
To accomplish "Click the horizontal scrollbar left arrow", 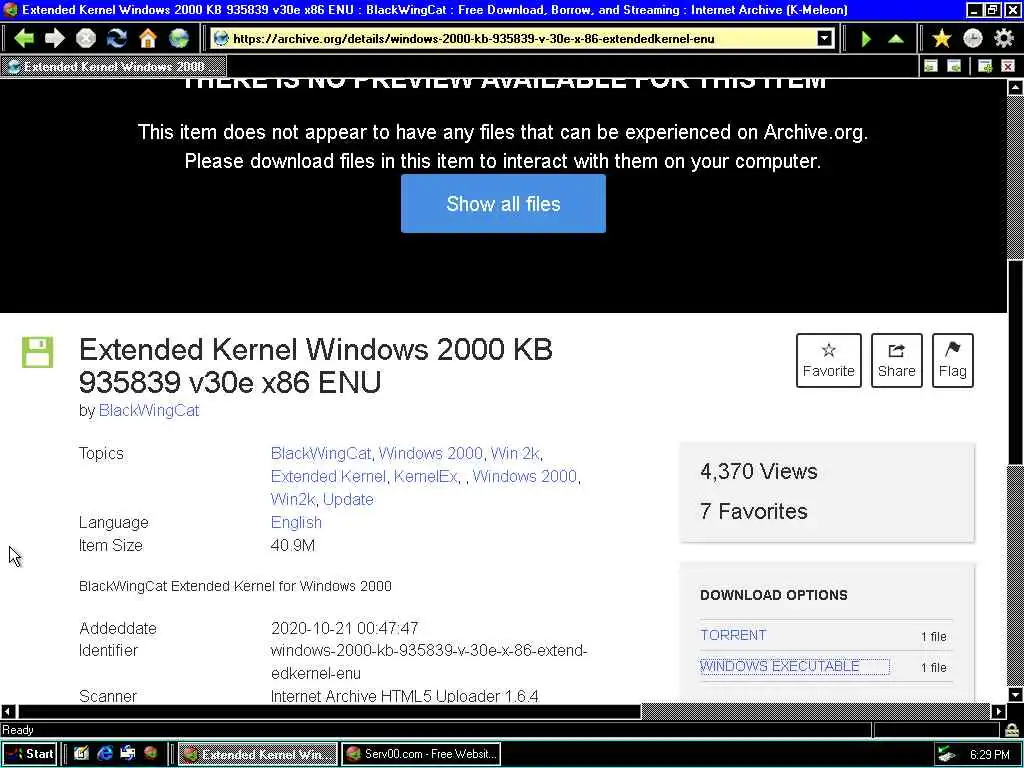I will (8, 711).
